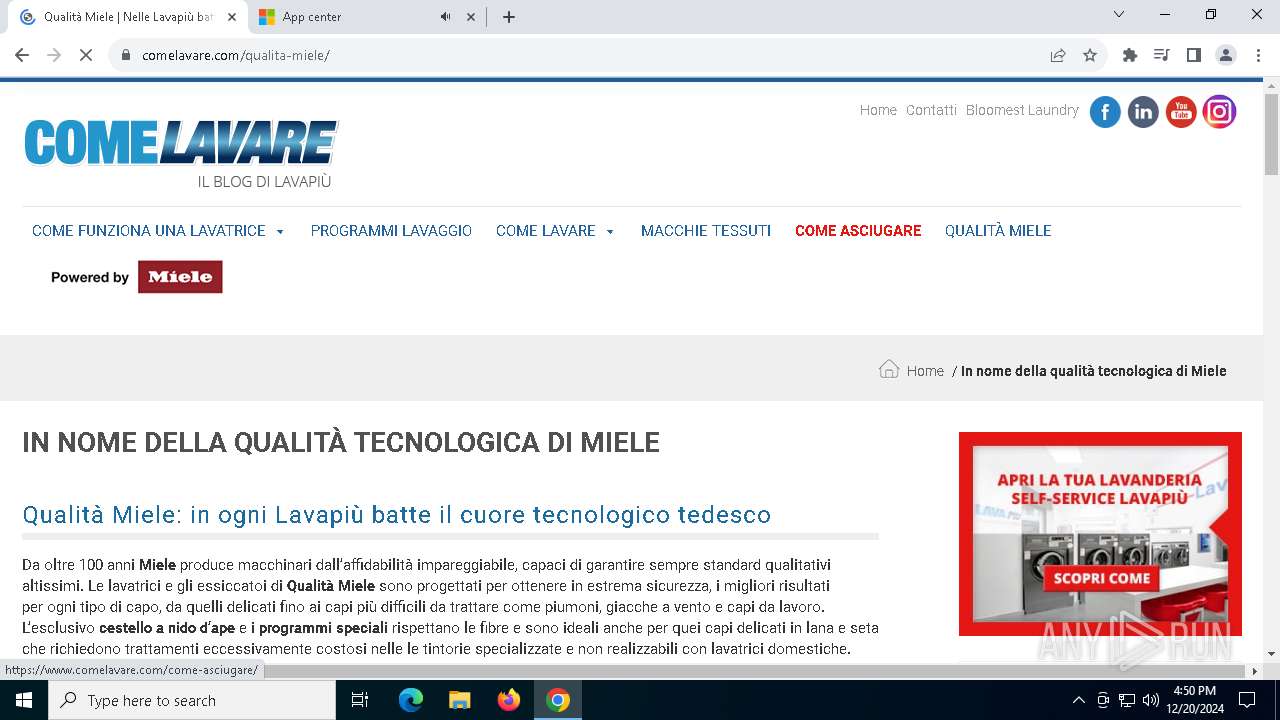This screenshot has height=720, width=1280.
Task: Open the notifications center
Action: tap(1247, 700)
